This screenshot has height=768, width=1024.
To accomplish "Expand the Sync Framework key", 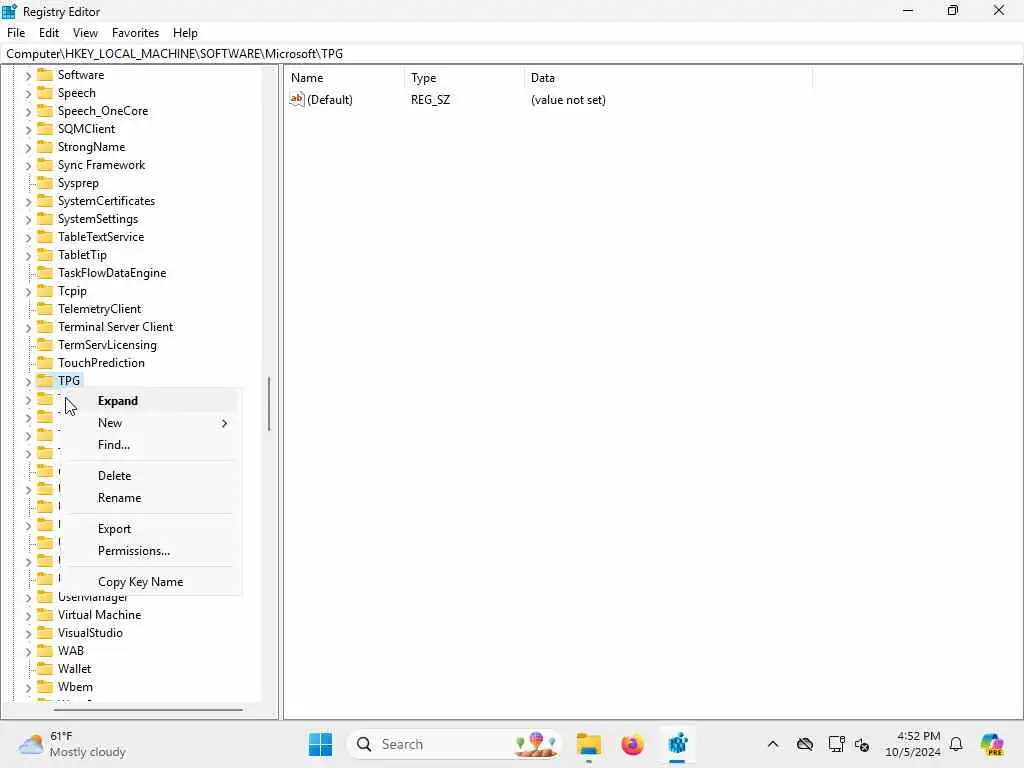I will [28, 166].
